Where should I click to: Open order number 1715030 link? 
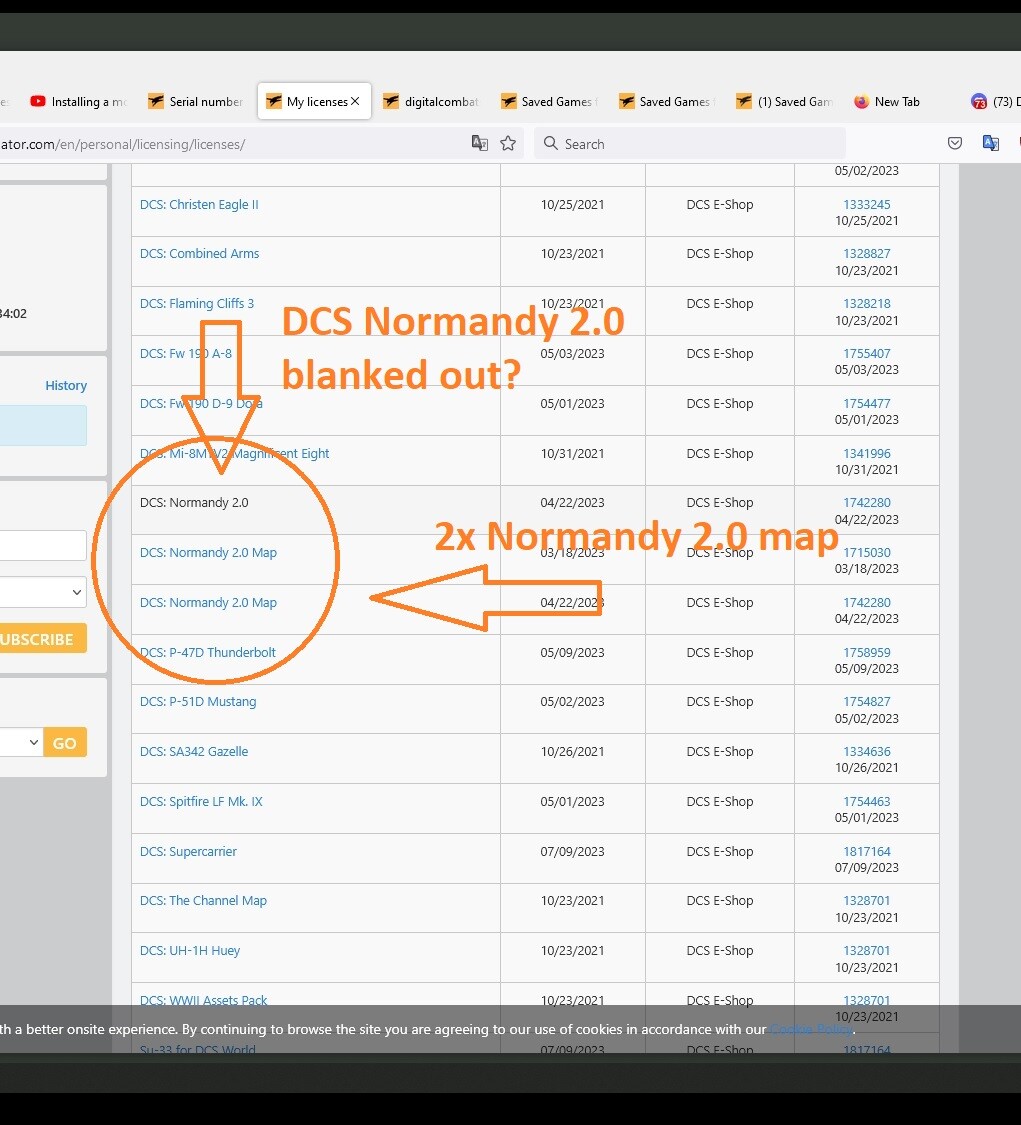(867, 552)
